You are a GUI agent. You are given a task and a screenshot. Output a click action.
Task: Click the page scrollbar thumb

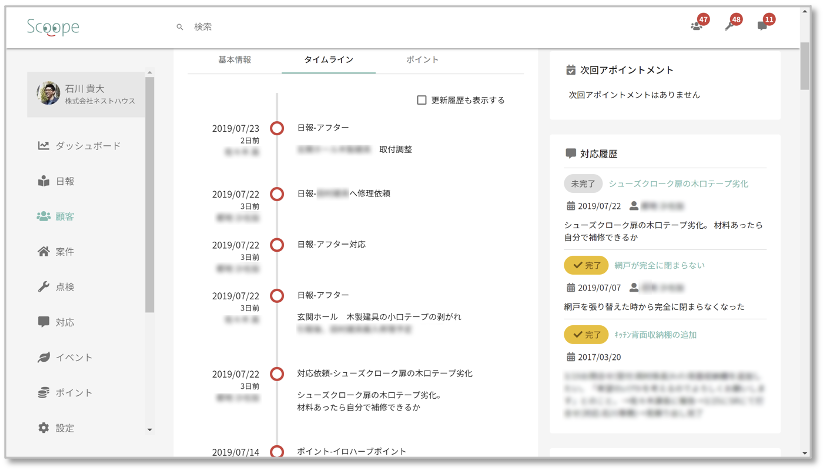click(805, 66)
